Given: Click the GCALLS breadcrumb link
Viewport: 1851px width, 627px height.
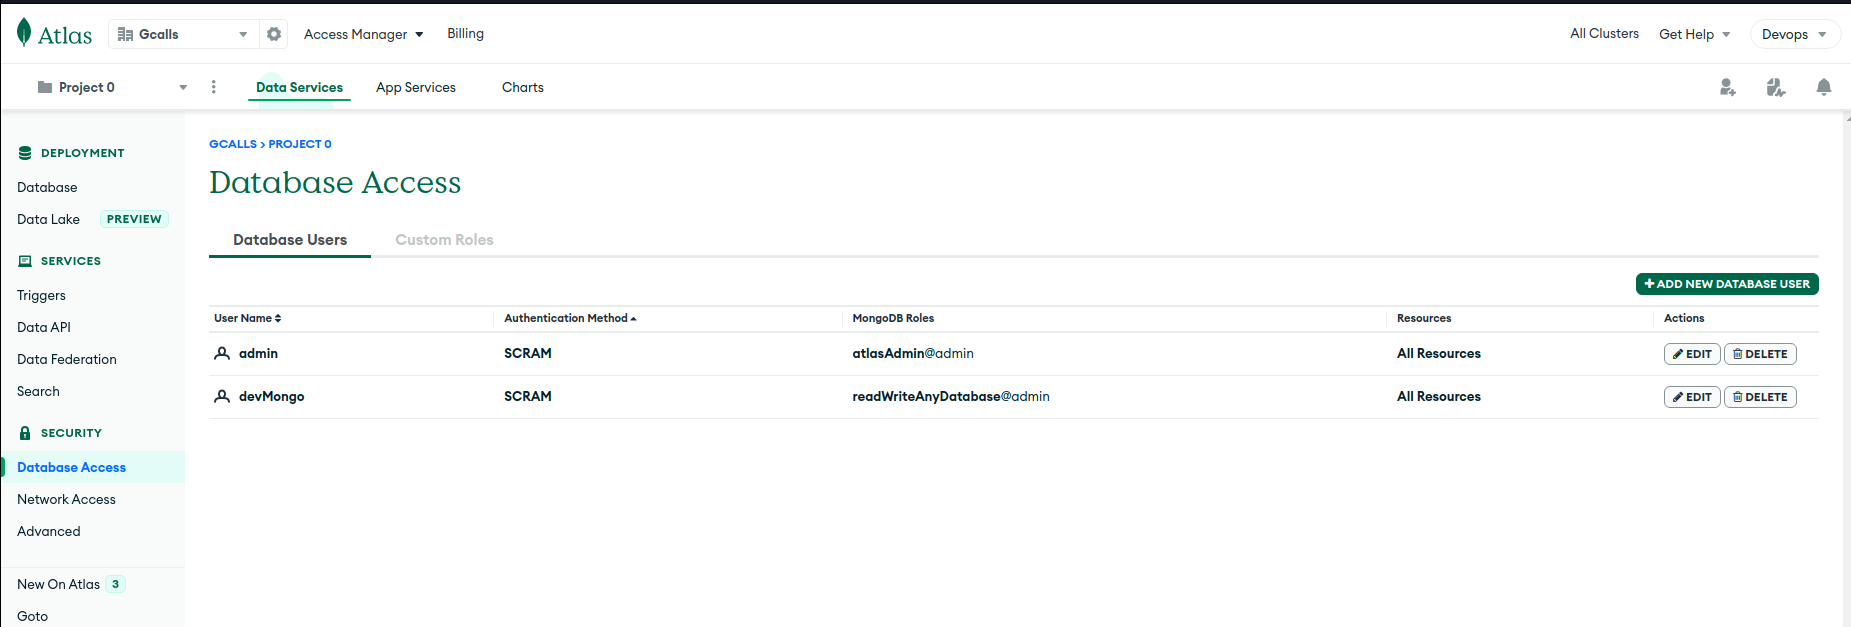Looking at the screenshot, I should tap(233, 144).
